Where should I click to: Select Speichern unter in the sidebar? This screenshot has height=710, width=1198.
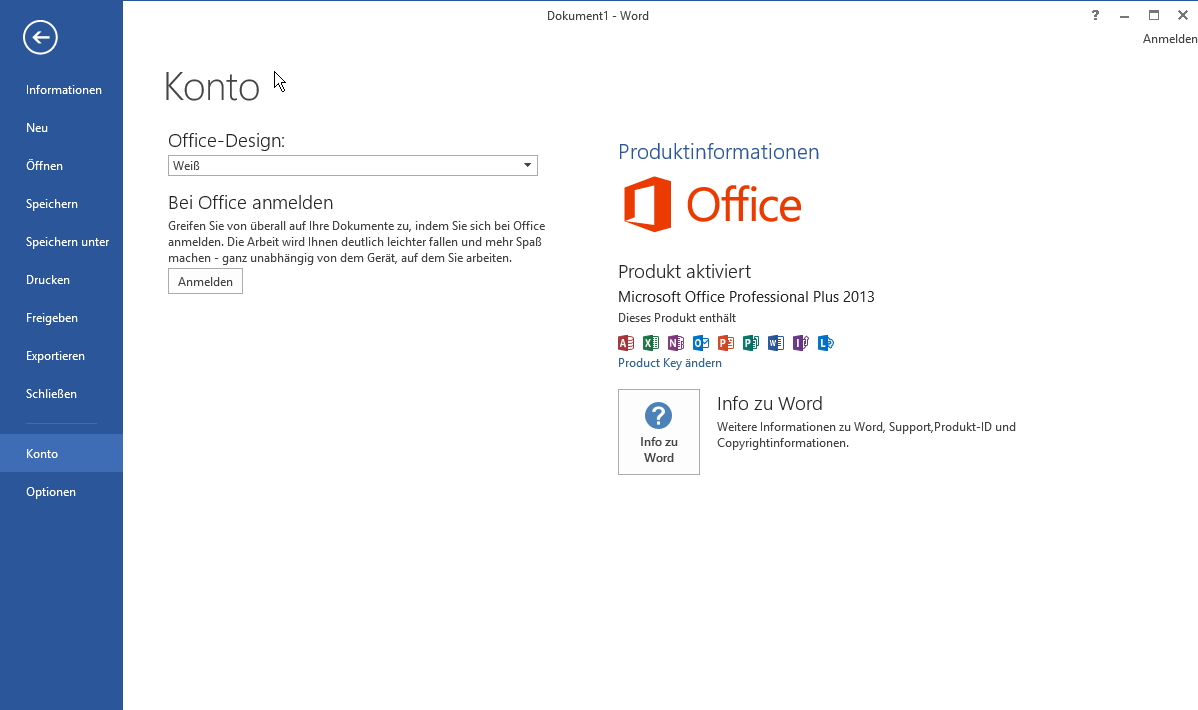(x=67, y=242)
